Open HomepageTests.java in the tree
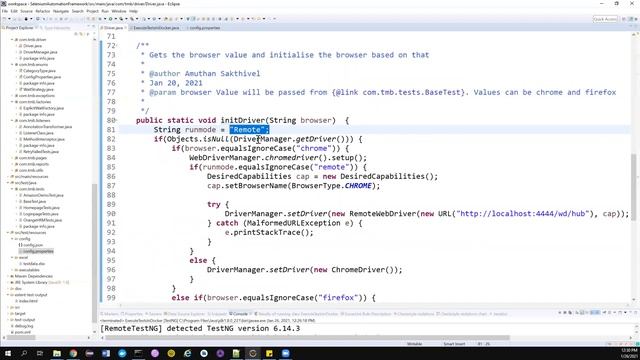 (41, 207)
